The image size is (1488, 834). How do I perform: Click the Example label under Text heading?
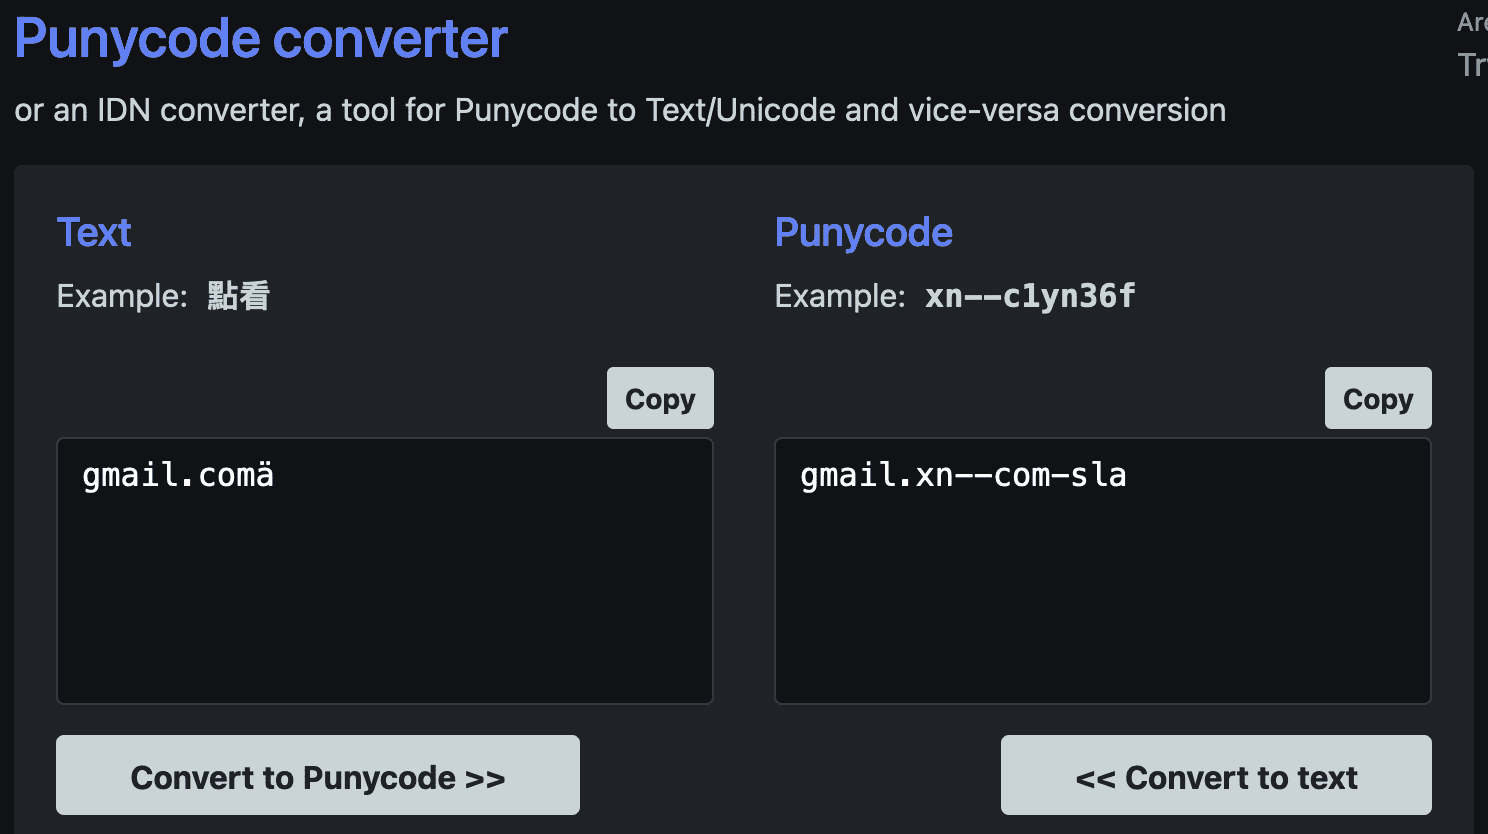[122, 296]
